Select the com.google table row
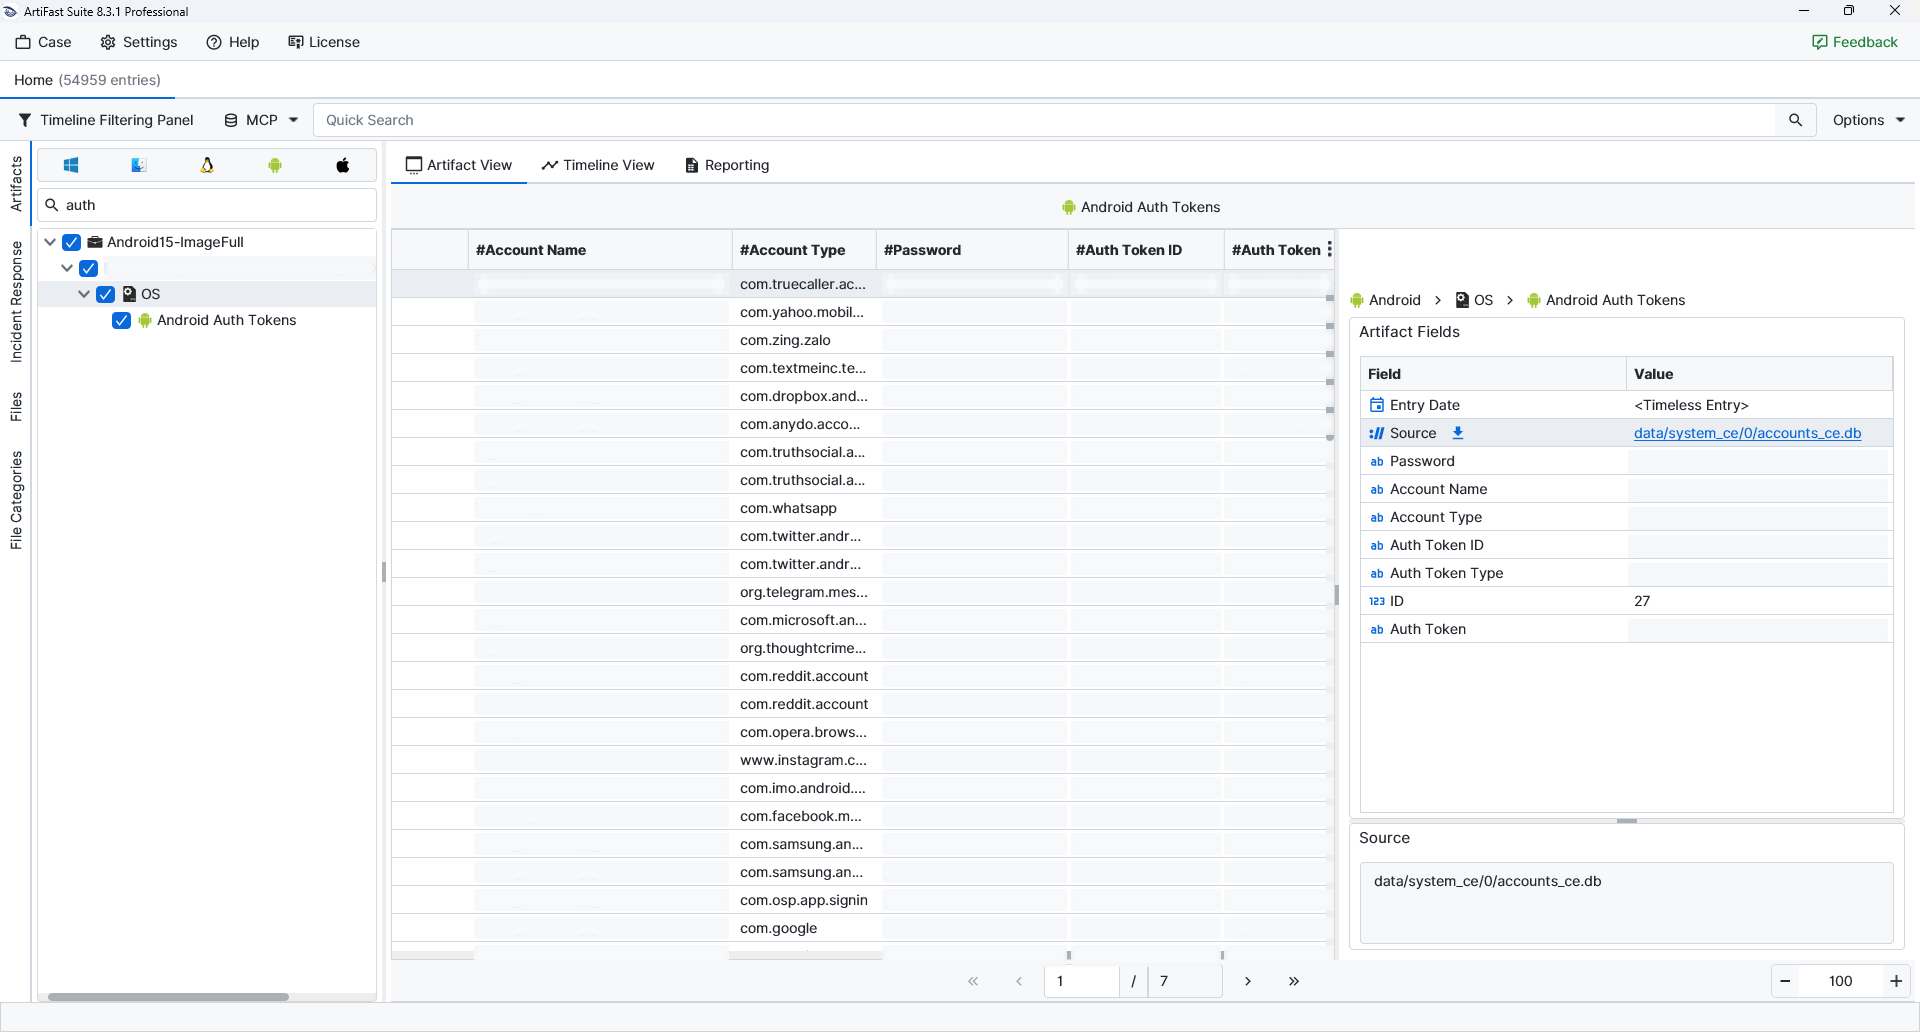This screenshot has width=1920, height=1032. pyautogui.click(x=862, y=928)
